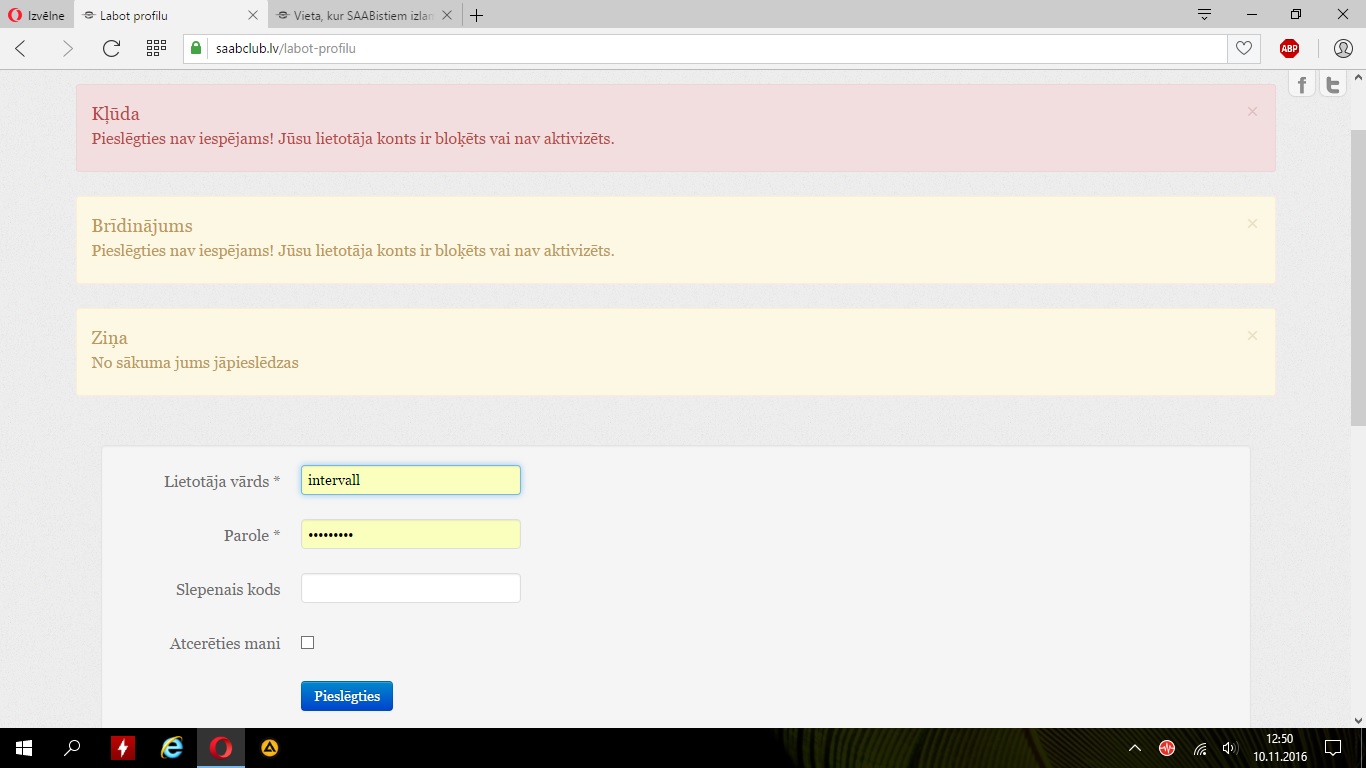Dismiss the Brīdinājums warning alert
The width and height of the screenshot is (1366, 768).
(x=1252, y=224)
